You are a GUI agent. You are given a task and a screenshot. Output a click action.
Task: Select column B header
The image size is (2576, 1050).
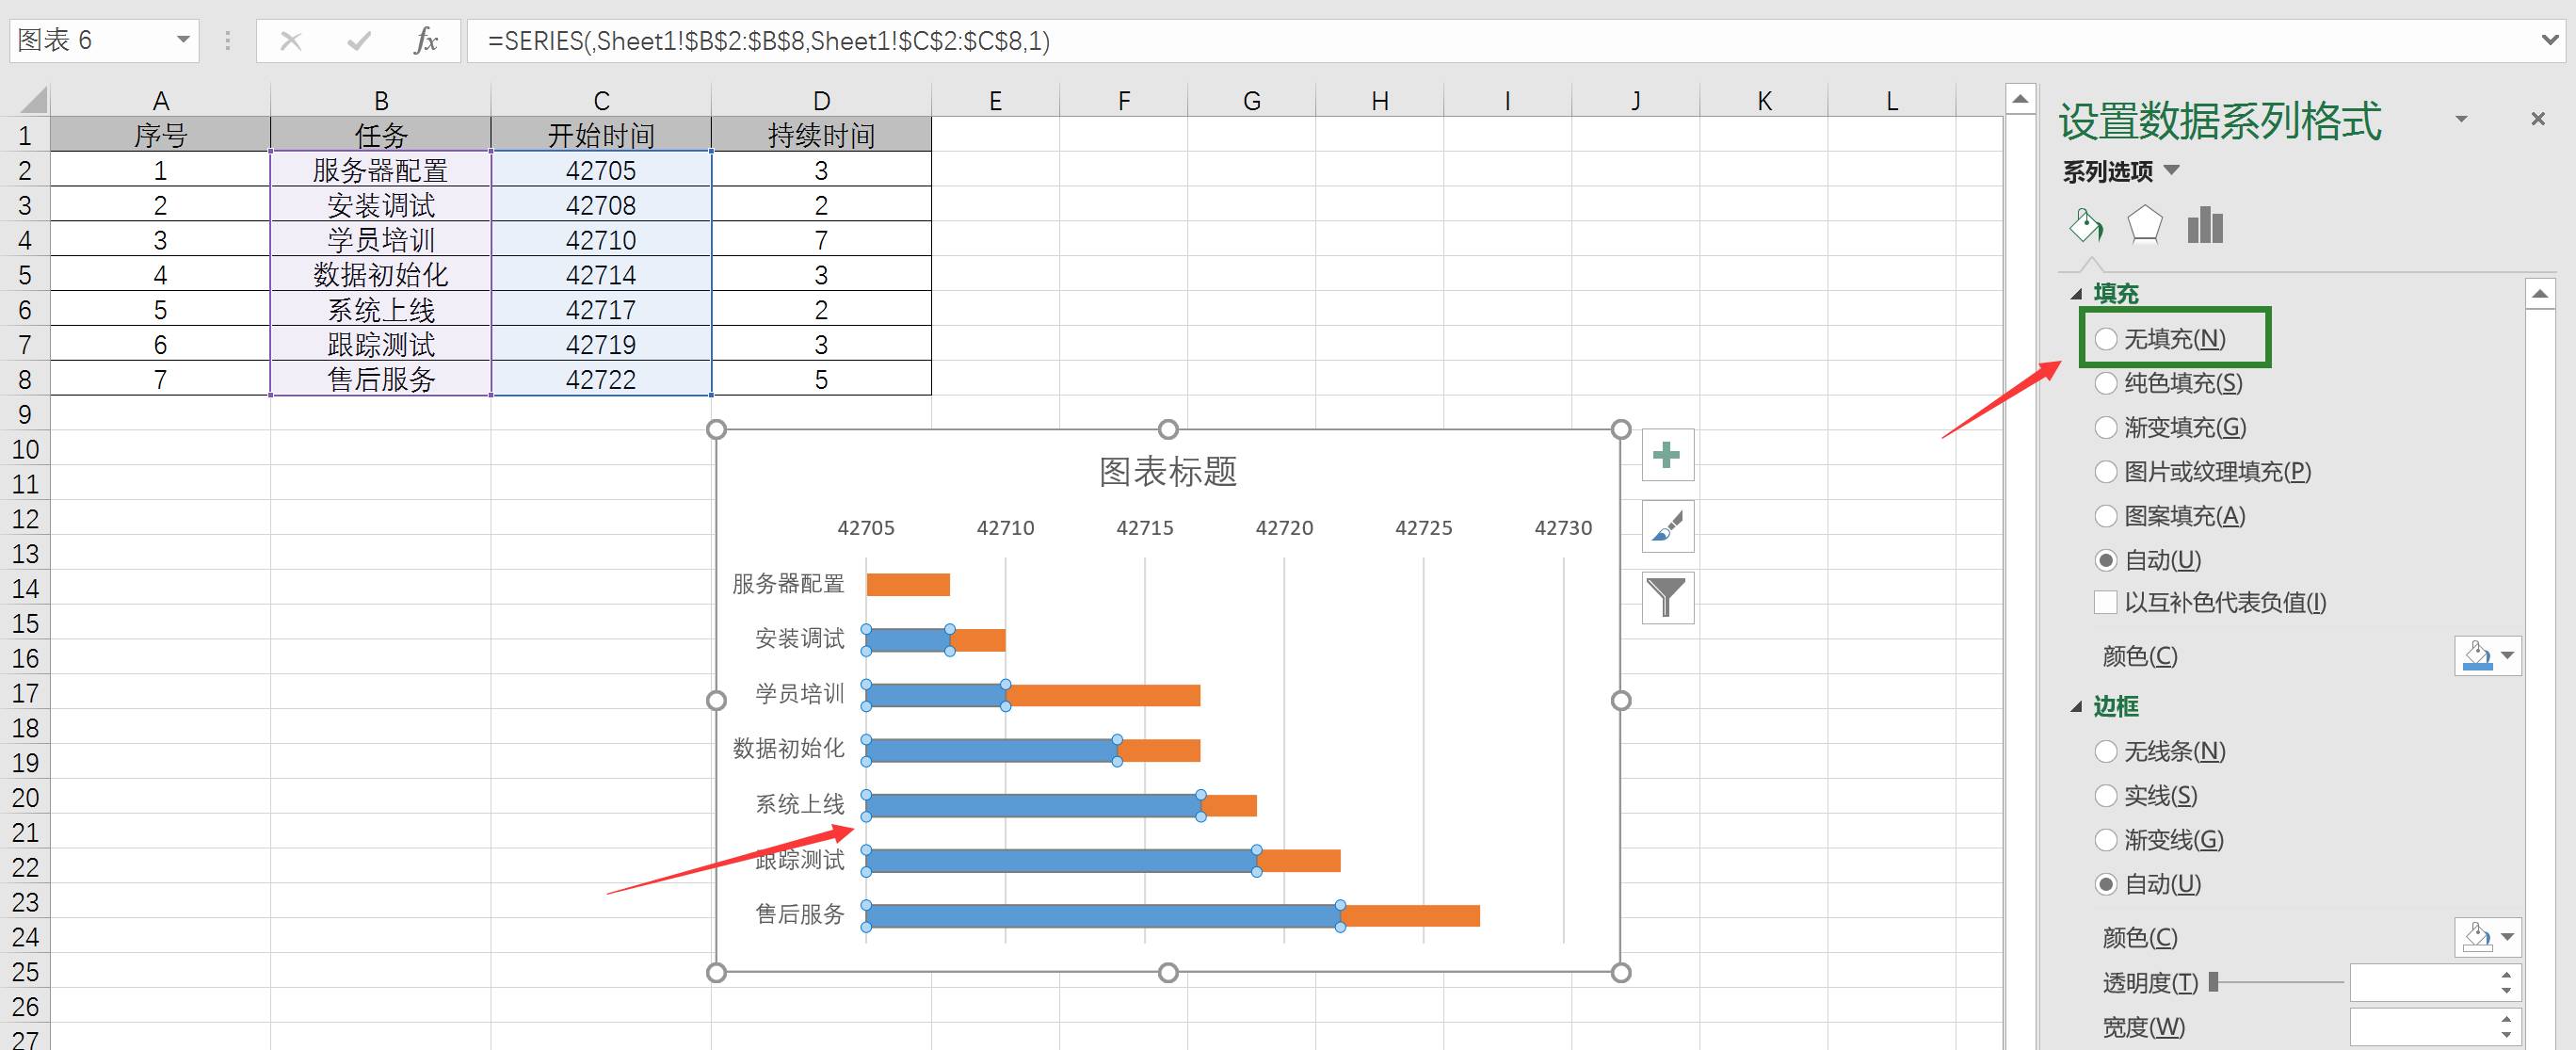(x=381, y=101)
